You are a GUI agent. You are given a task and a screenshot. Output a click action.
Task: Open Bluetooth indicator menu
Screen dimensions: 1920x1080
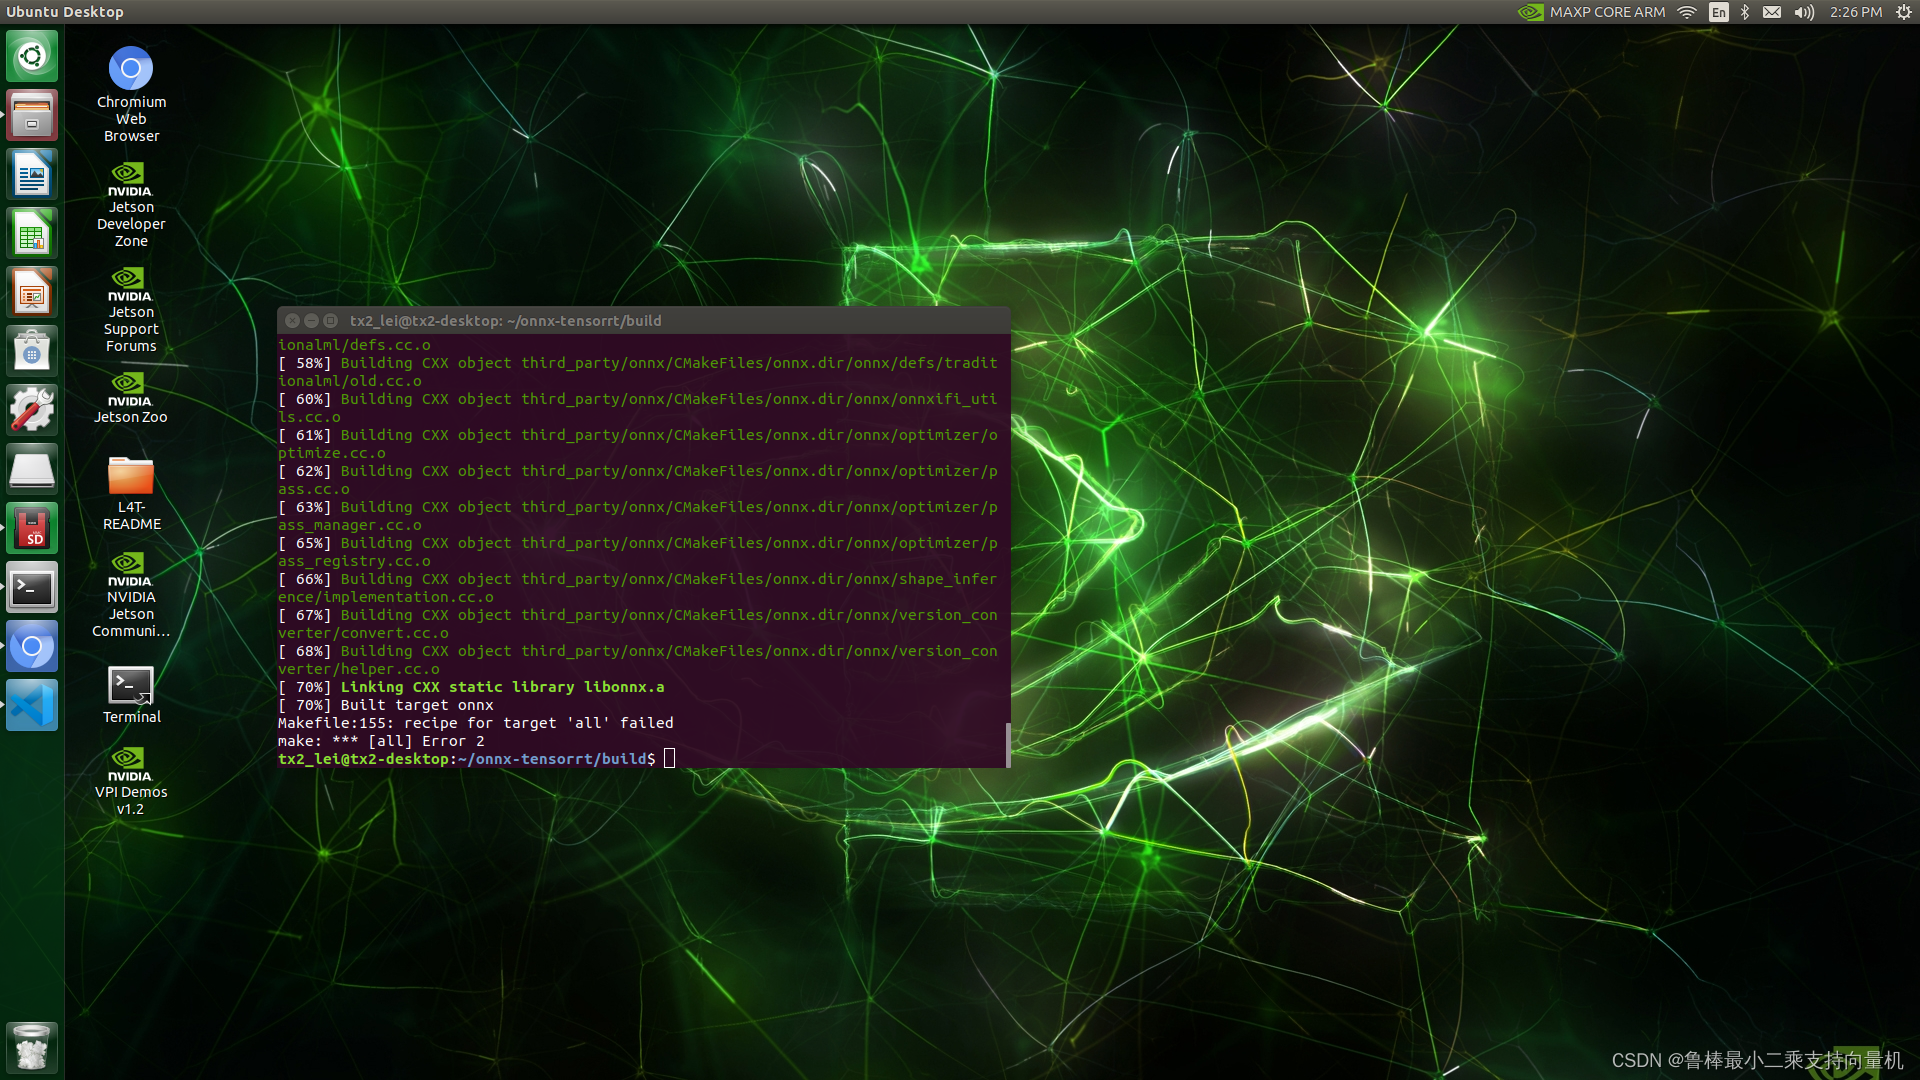click(1745, 12)
